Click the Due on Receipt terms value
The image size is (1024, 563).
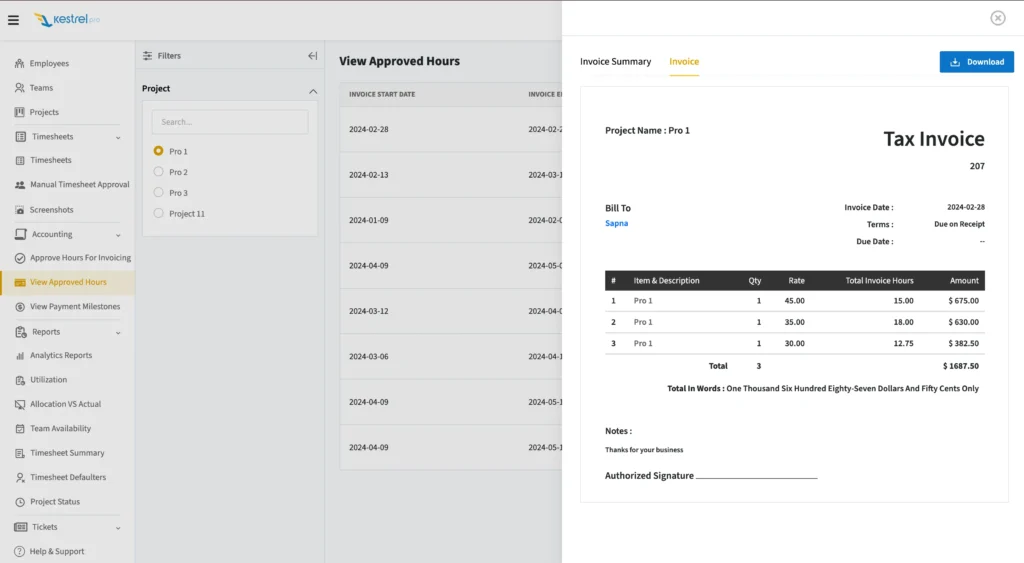(x=959, y=224)
